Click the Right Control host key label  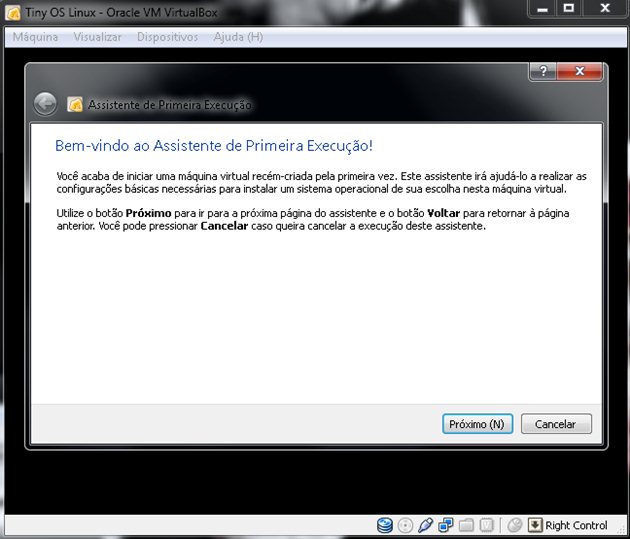(x=576, y=525)
